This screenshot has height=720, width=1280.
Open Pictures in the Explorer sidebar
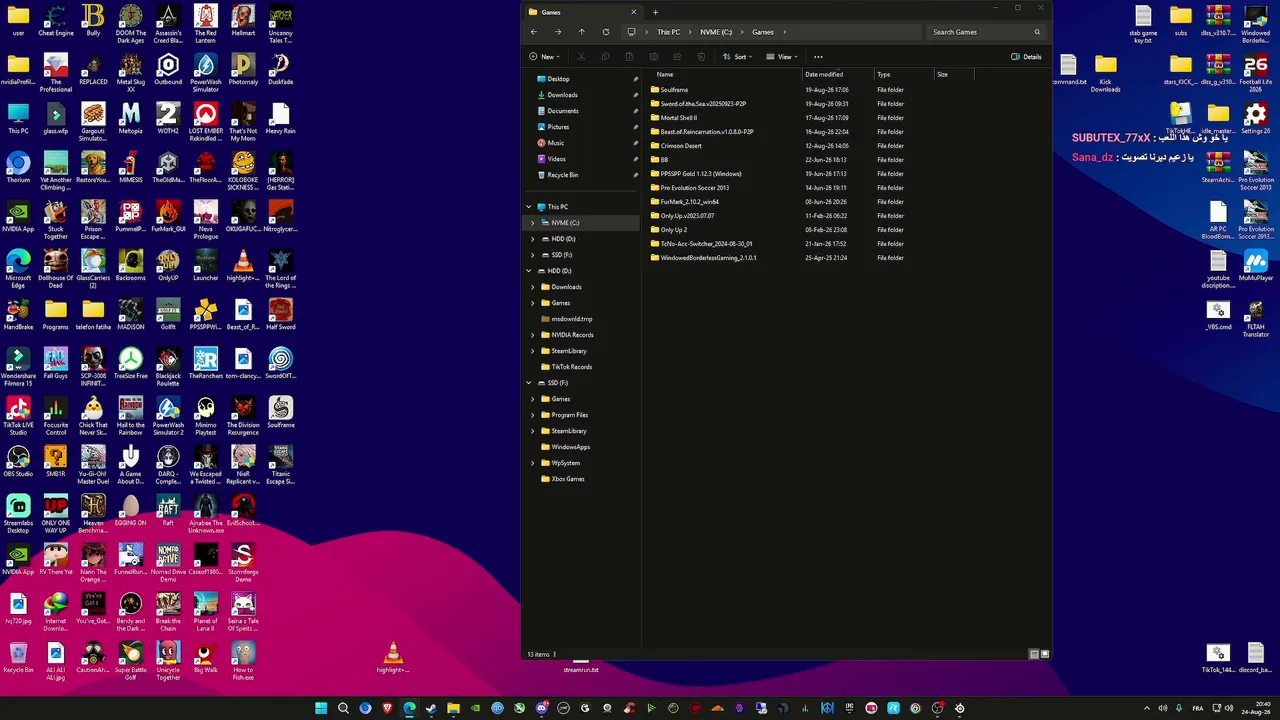[x=558, y=127]
